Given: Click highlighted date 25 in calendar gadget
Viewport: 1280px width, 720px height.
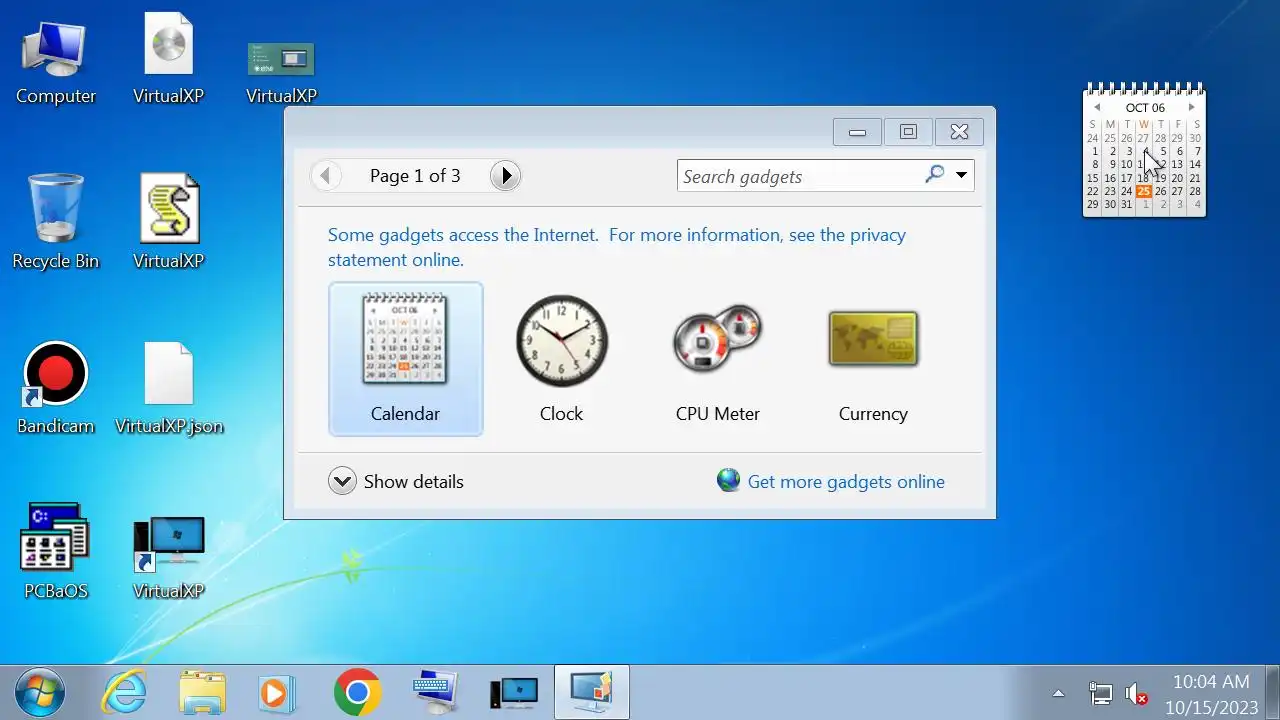Looking at the screenshot, I should click(1143, 191).
